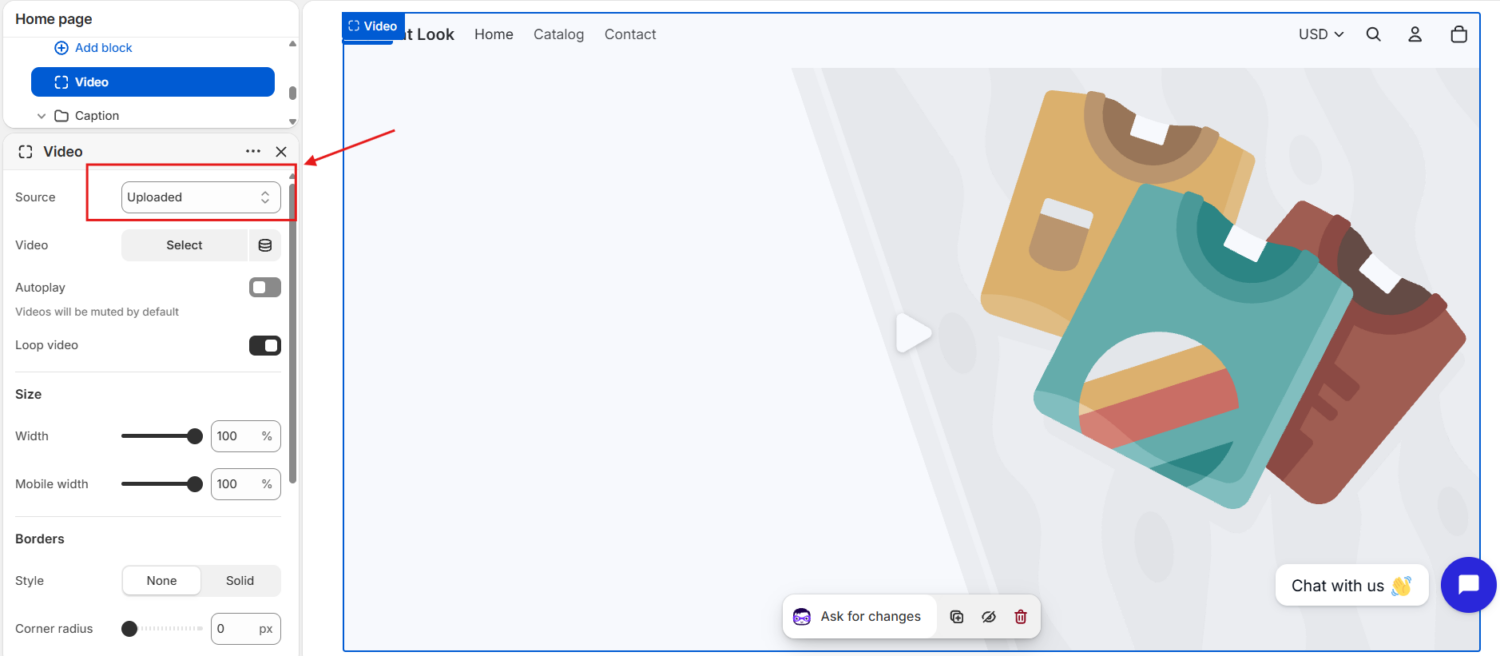Viewport: 1500px width, 656px height.
Task: Open the Source dropdown set to Uploaded
Action: [201, 197]
